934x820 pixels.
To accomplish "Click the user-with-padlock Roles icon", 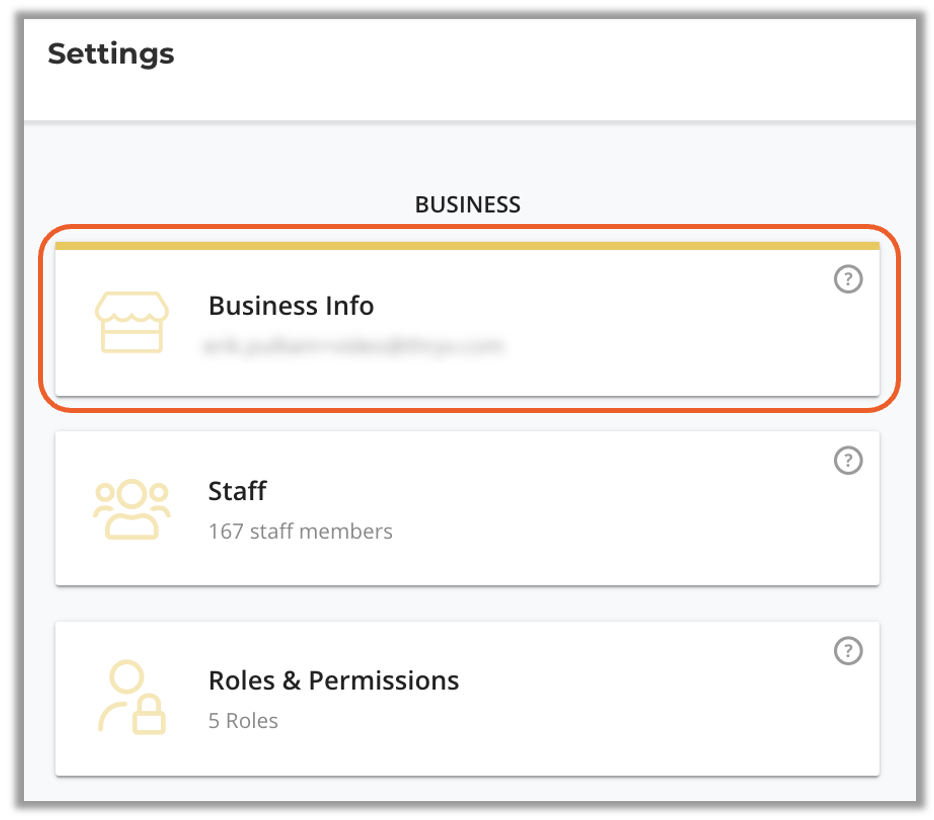I will pos(131,698).
